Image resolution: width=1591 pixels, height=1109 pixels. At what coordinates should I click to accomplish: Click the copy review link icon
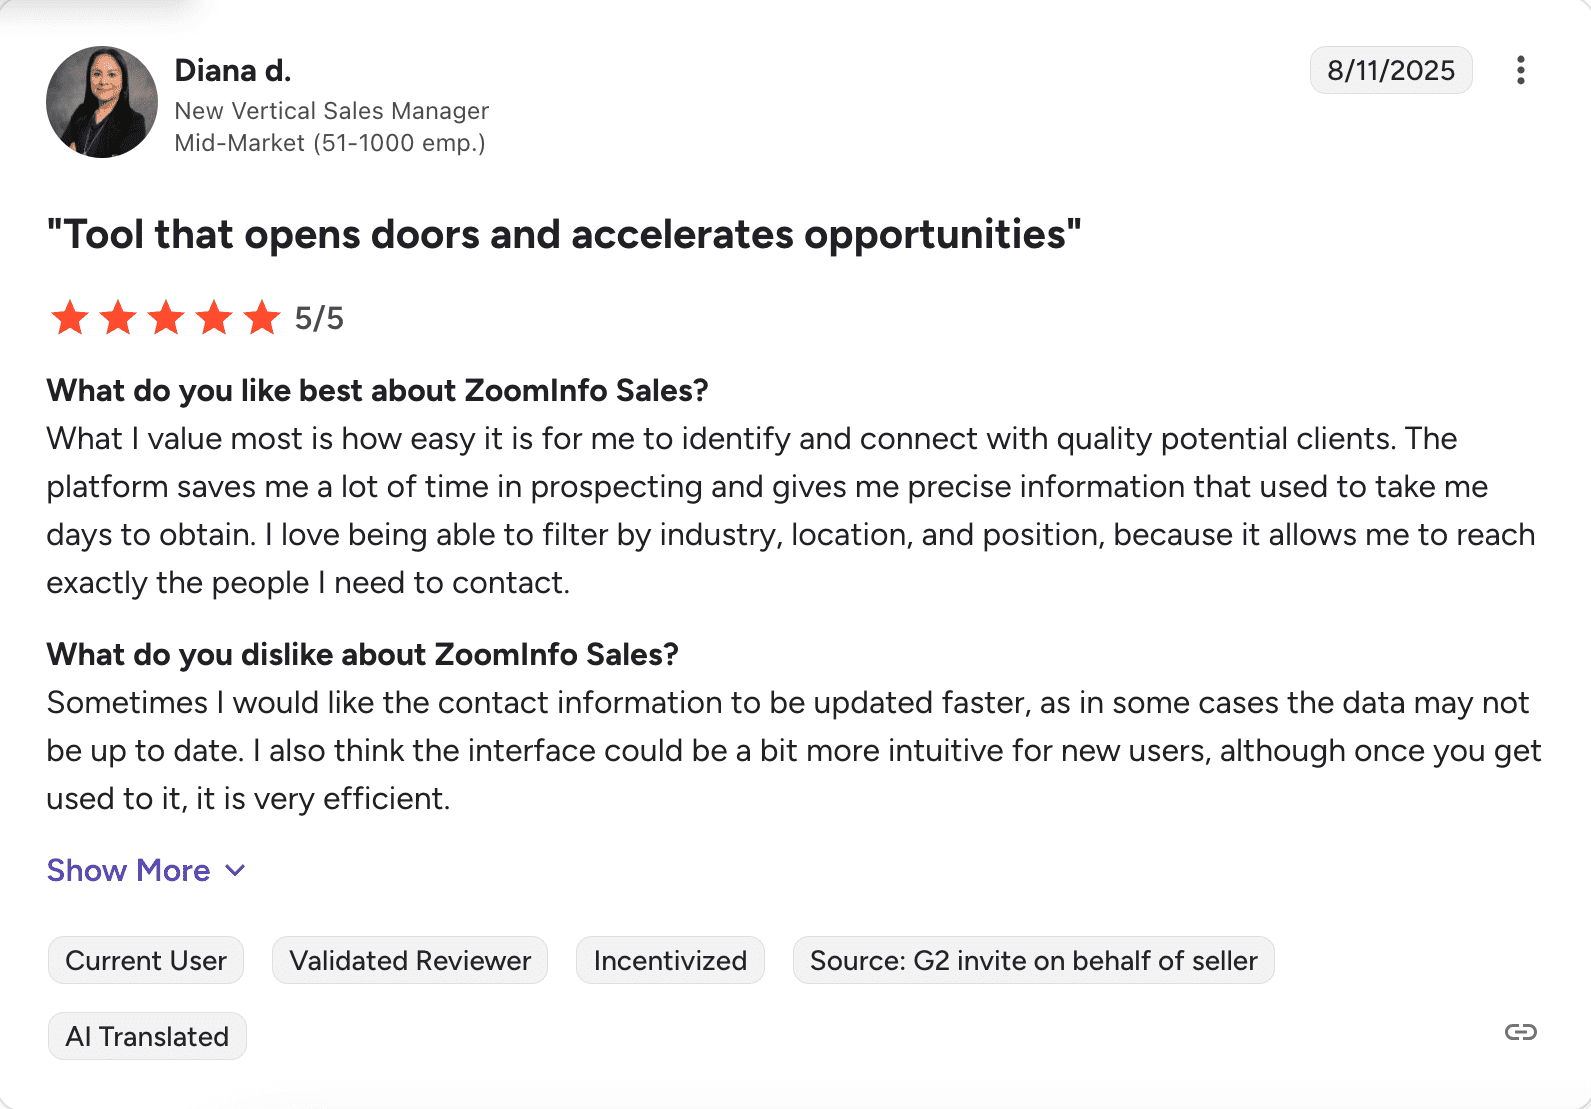pos(1520,1032)
